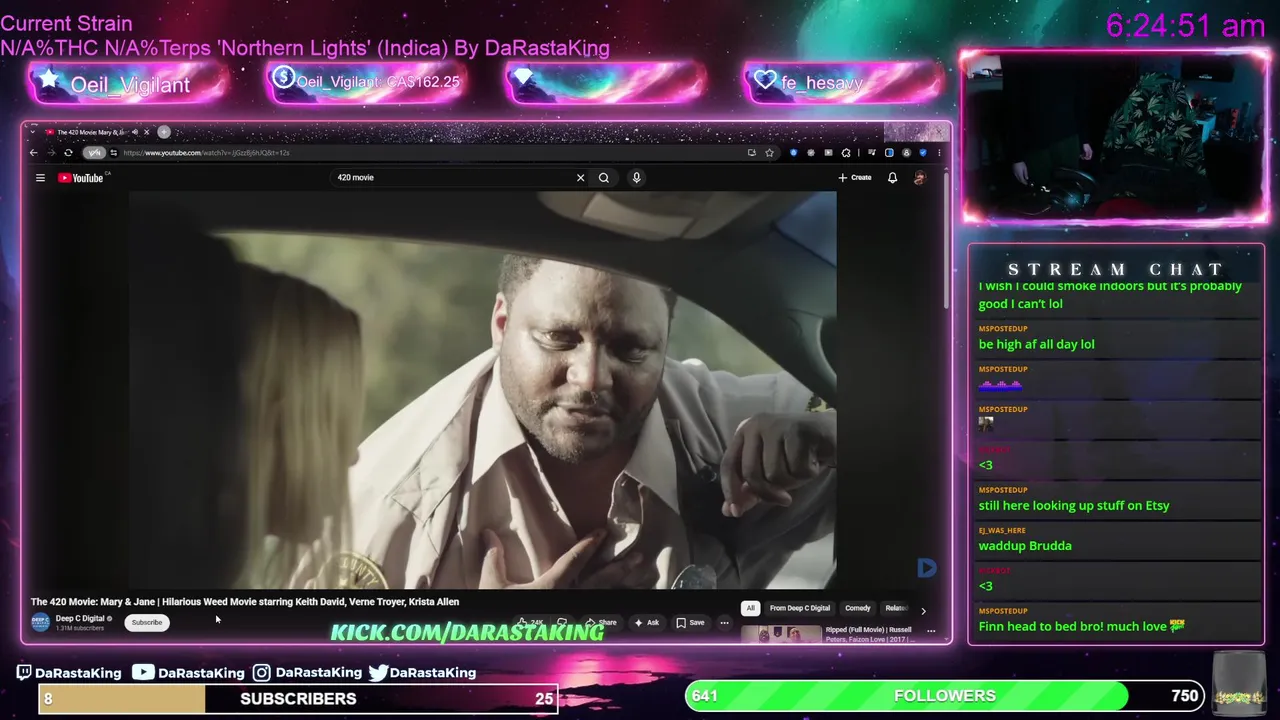Click the webcam feed panel
Image resolution: width=1280 pixels, height=720 pixels.
pos(1115,137)
